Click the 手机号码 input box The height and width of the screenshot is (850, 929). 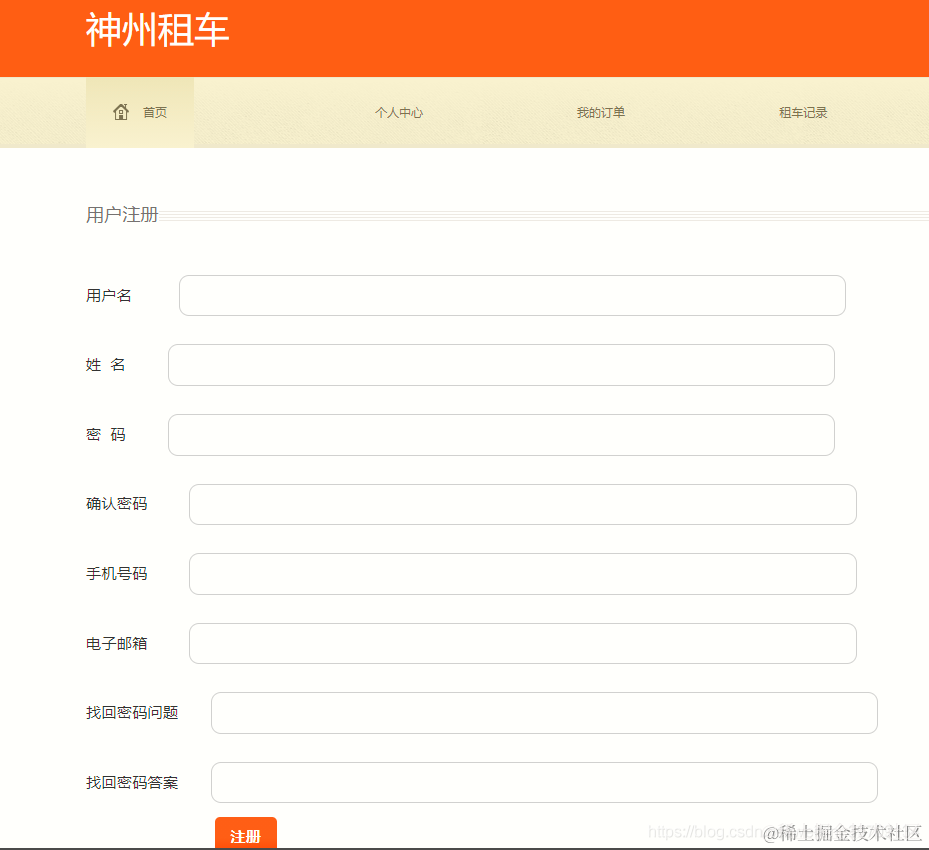523,574
